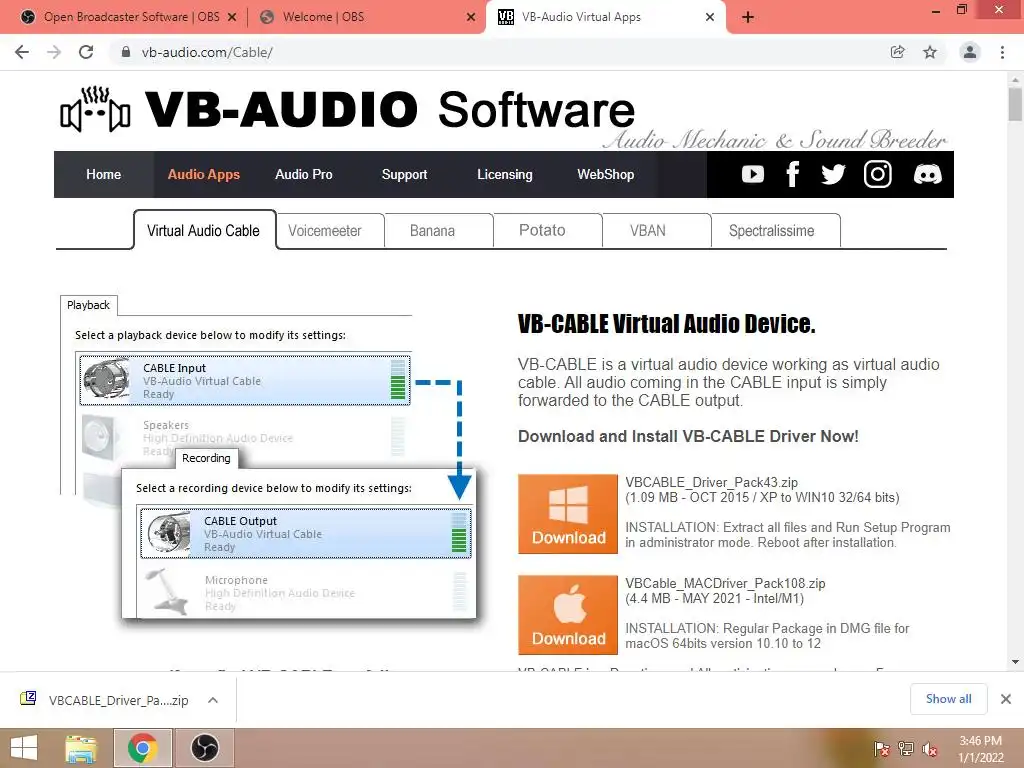Close the Open Broadcaster Software tab

pos(232,17)
